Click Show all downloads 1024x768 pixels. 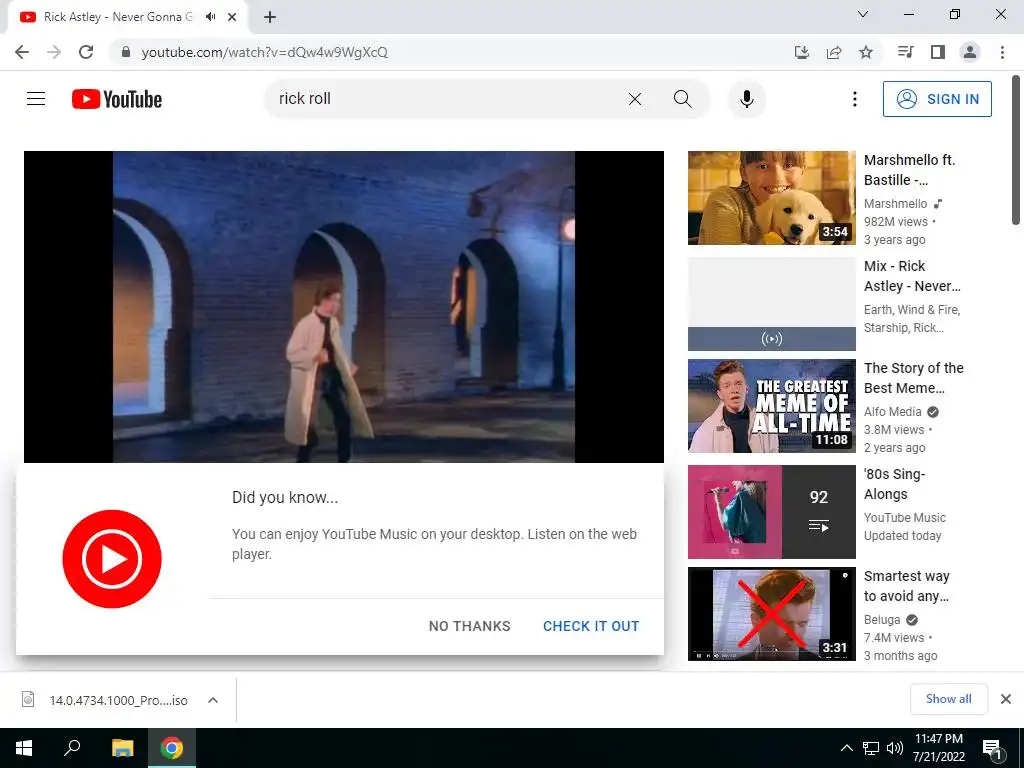coord(948,699)
